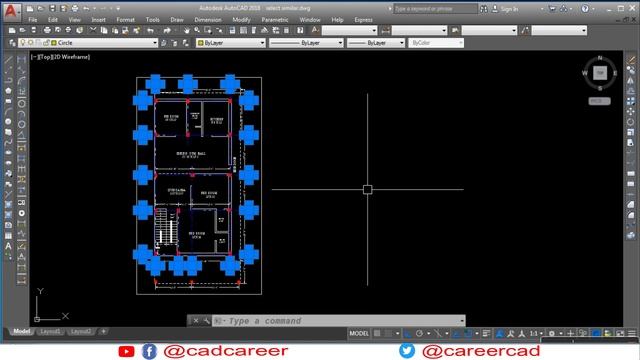Click the TOP face of ViewCube
This screenshot has width=640, height=360.
coord(600,73)
